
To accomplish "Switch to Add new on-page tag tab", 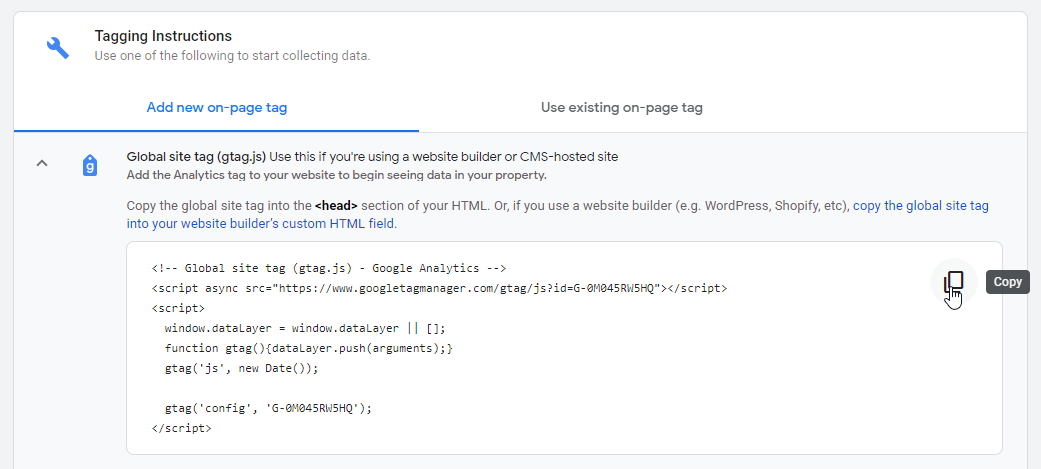I will tap(216, 108).
